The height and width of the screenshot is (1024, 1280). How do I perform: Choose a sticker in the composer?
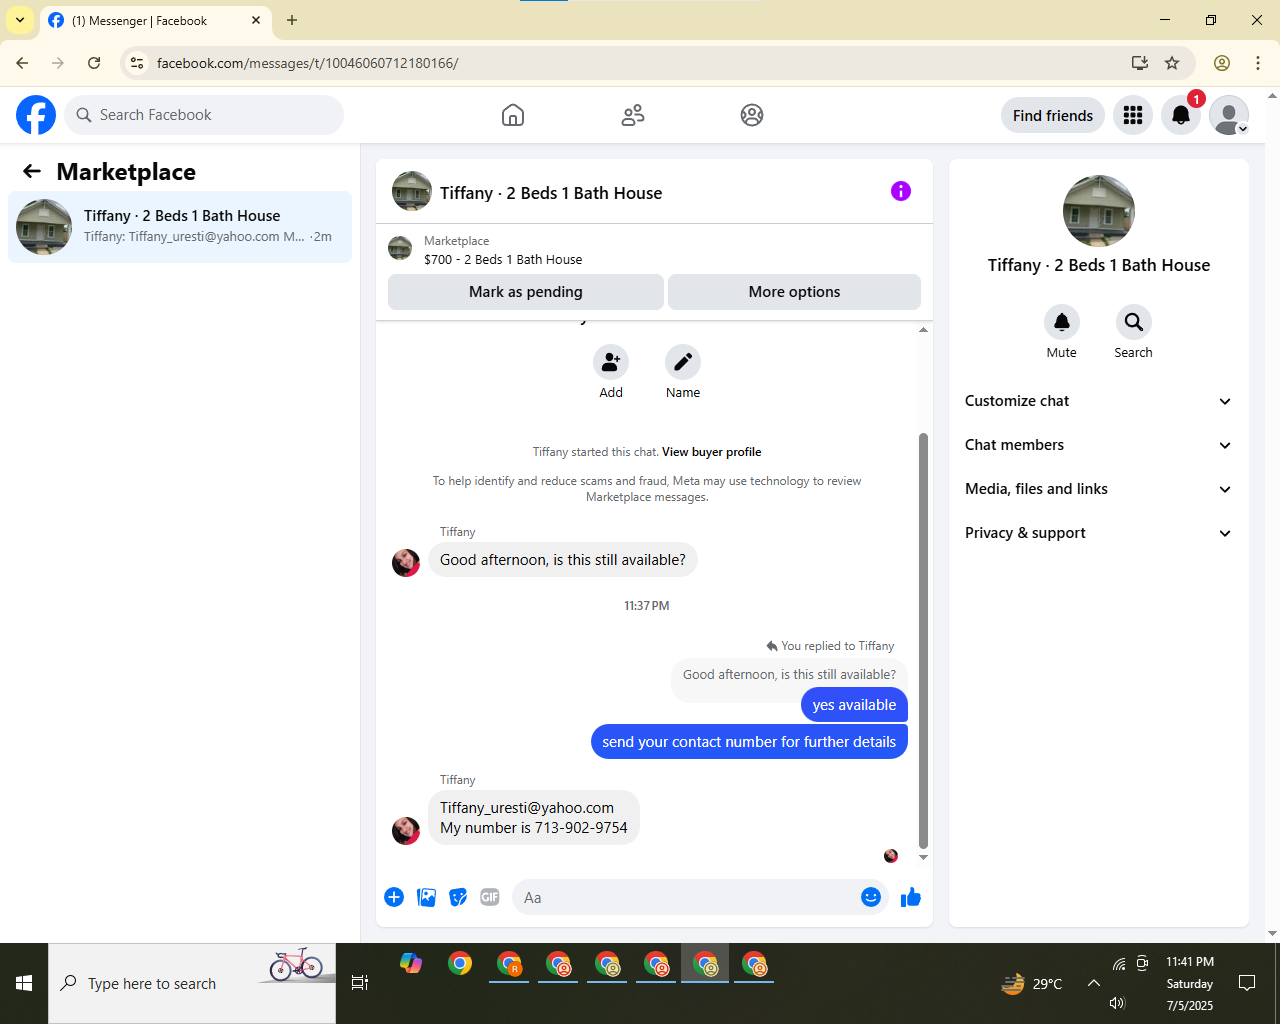click(x=458, y=897)
